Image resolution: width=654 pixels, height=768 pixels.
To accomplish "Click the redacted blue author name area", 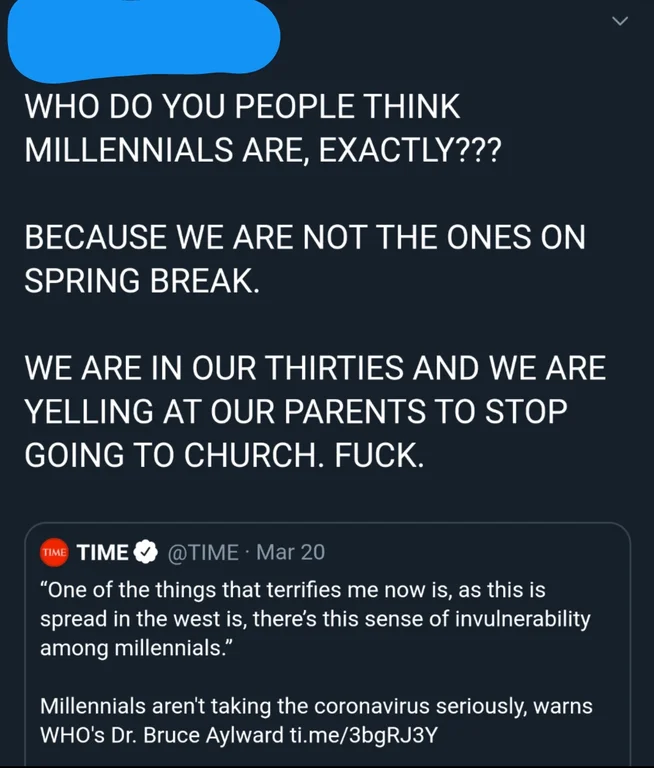I will [x=144, y=38].
